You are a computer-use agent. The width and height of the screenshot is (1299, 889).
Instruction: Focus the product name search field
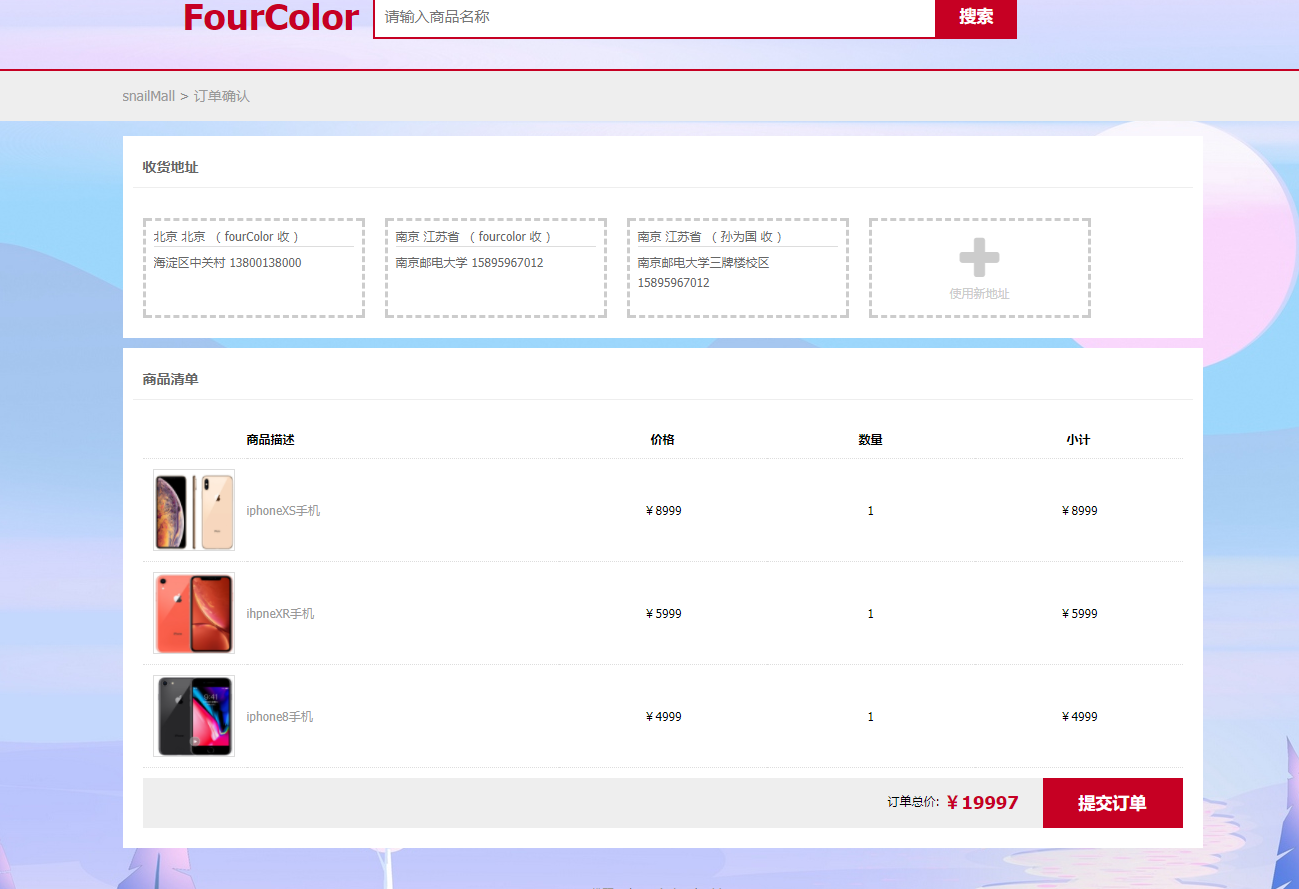(654, 17)
